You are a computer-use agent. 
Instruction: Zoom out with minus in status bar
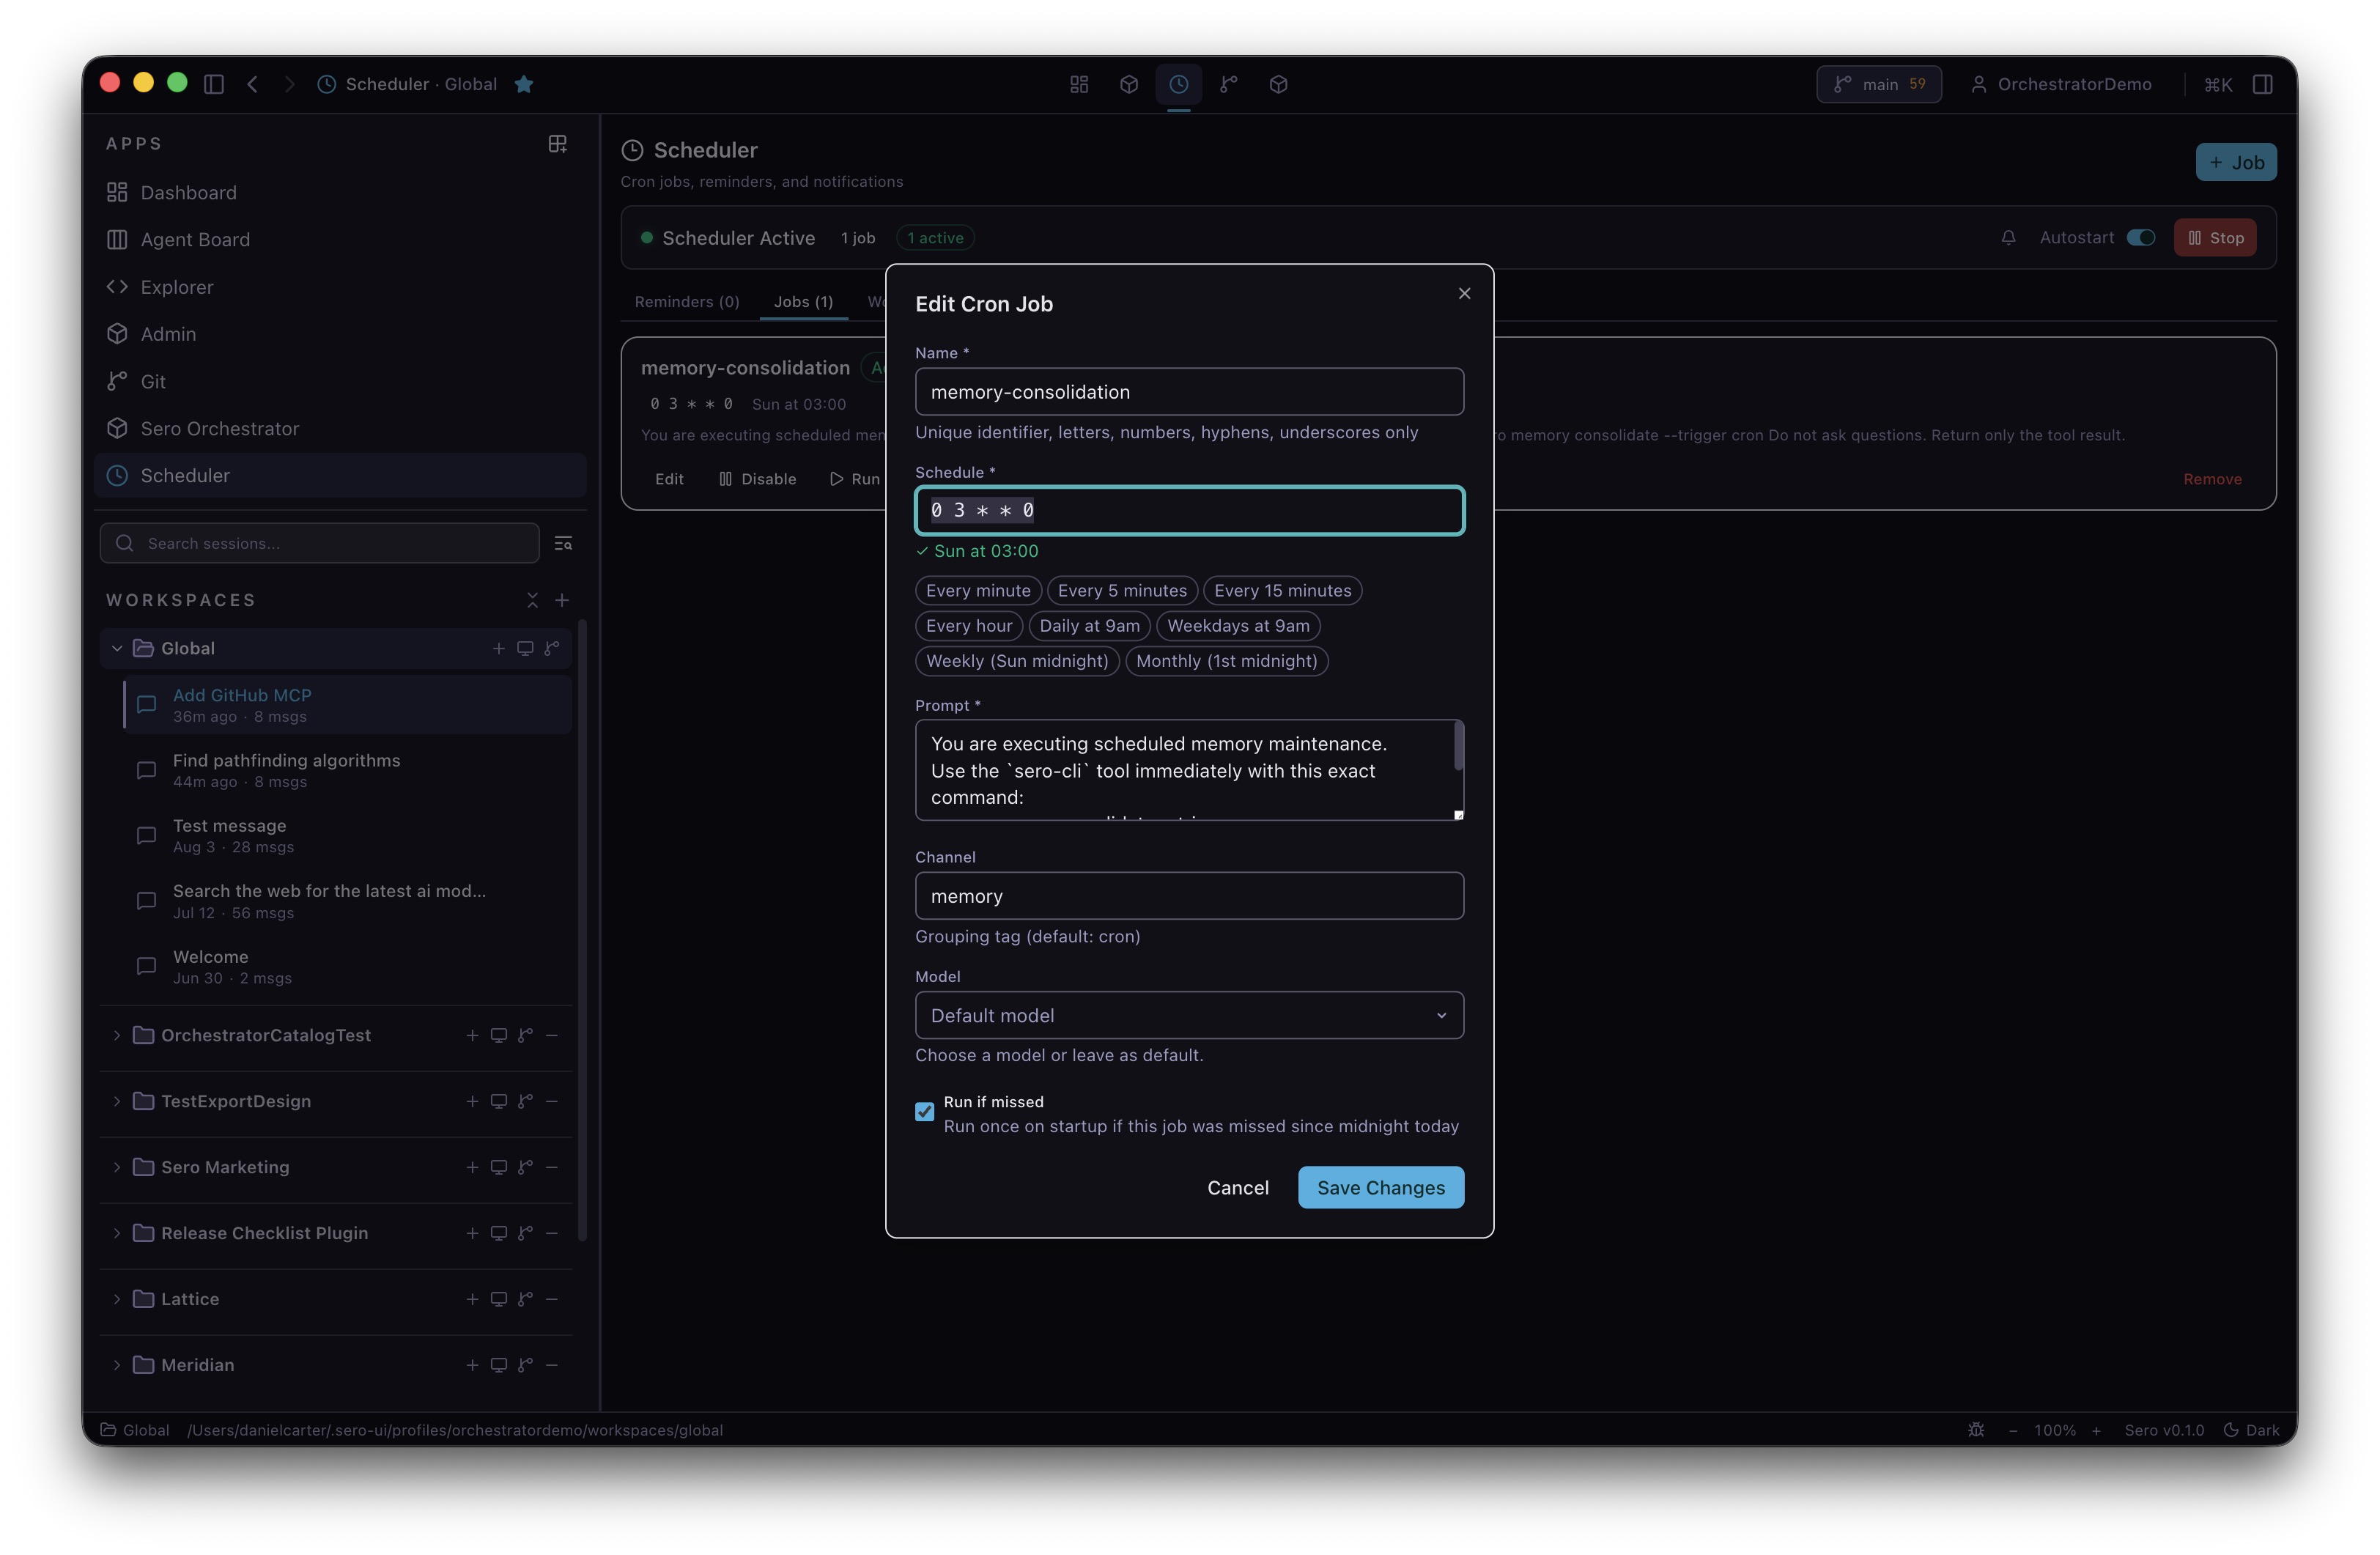tap(2013, 1430)
